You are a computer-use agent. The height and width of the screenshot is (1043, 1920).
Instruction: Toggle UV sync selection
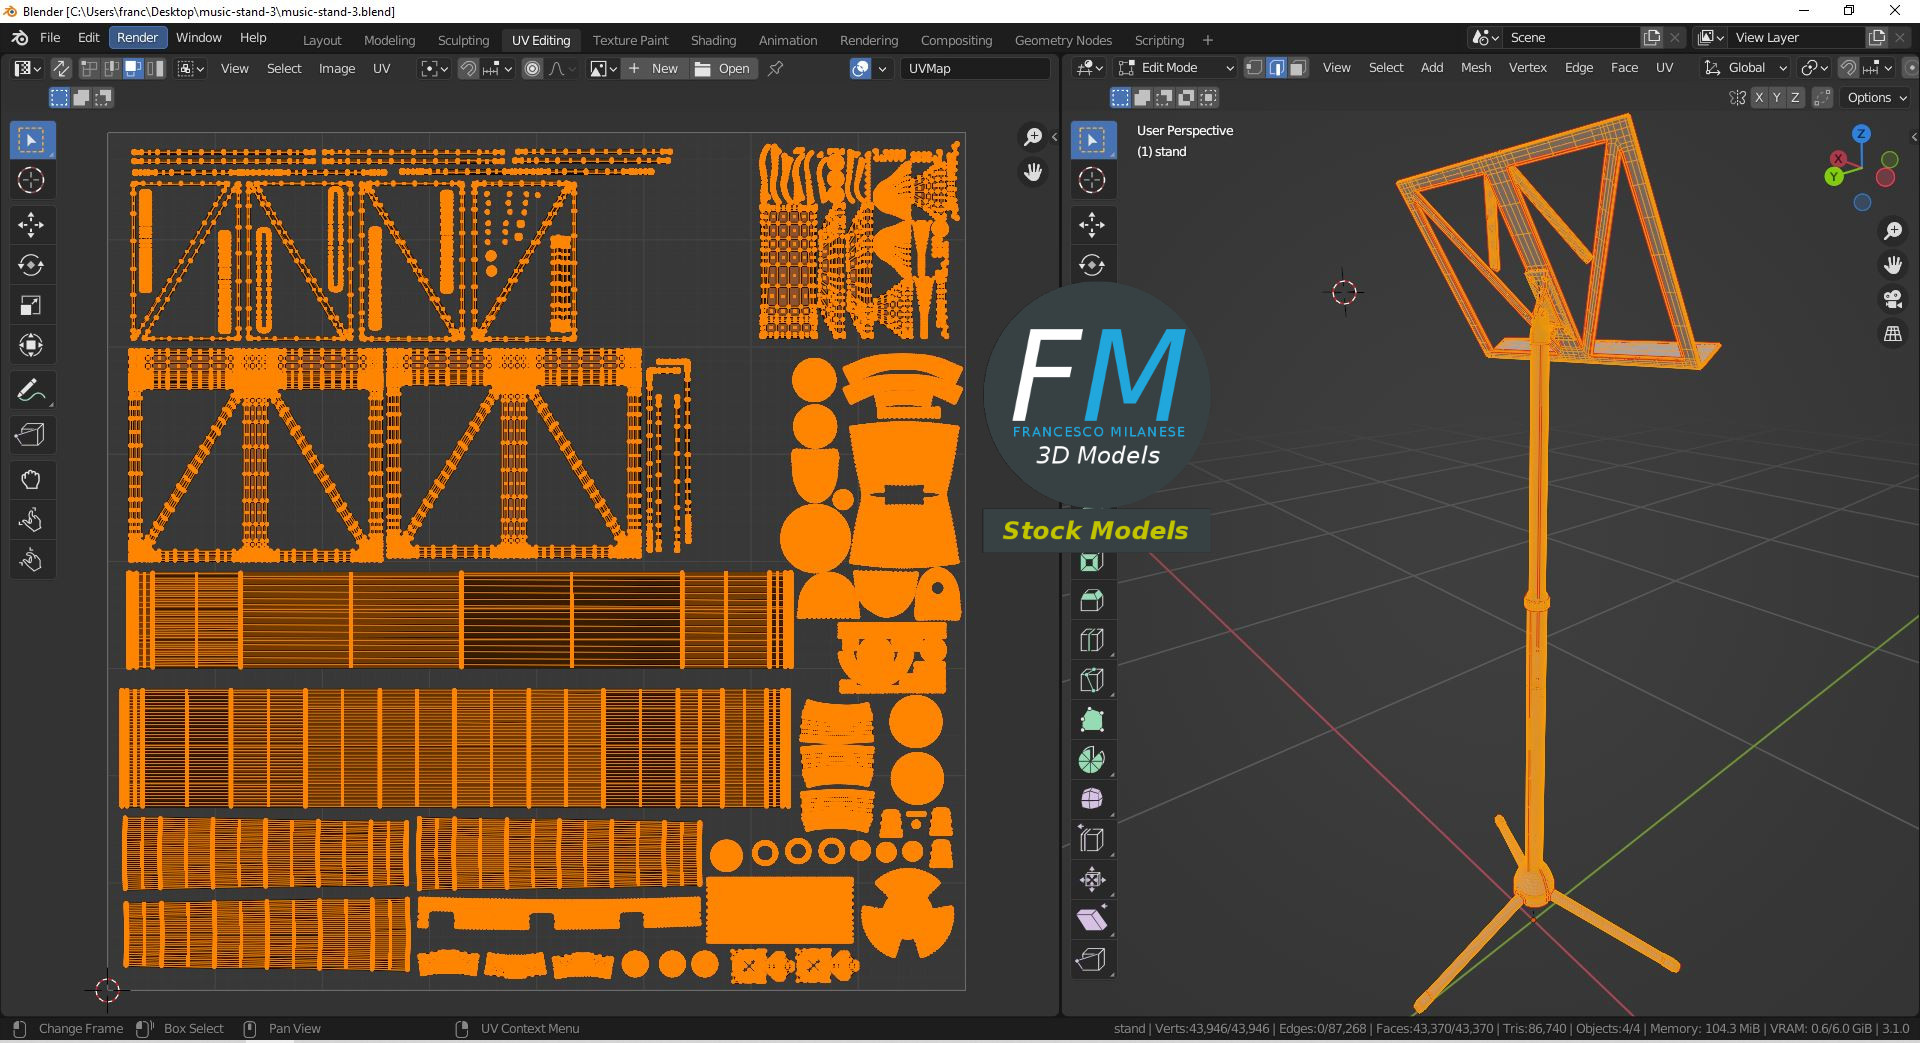61,68
